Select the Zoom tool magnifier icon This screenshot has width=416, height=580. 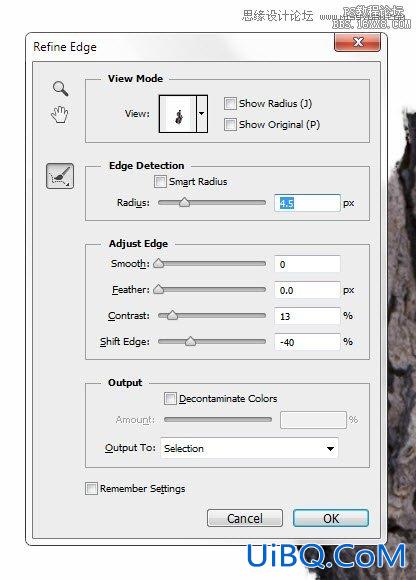click(61, 88)
